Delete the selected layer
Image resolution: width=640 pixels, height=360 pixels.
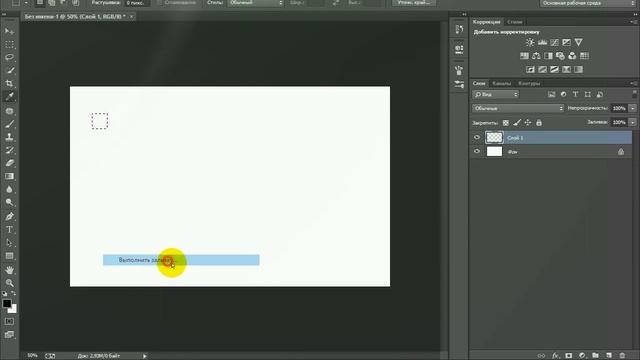point(622,356)
